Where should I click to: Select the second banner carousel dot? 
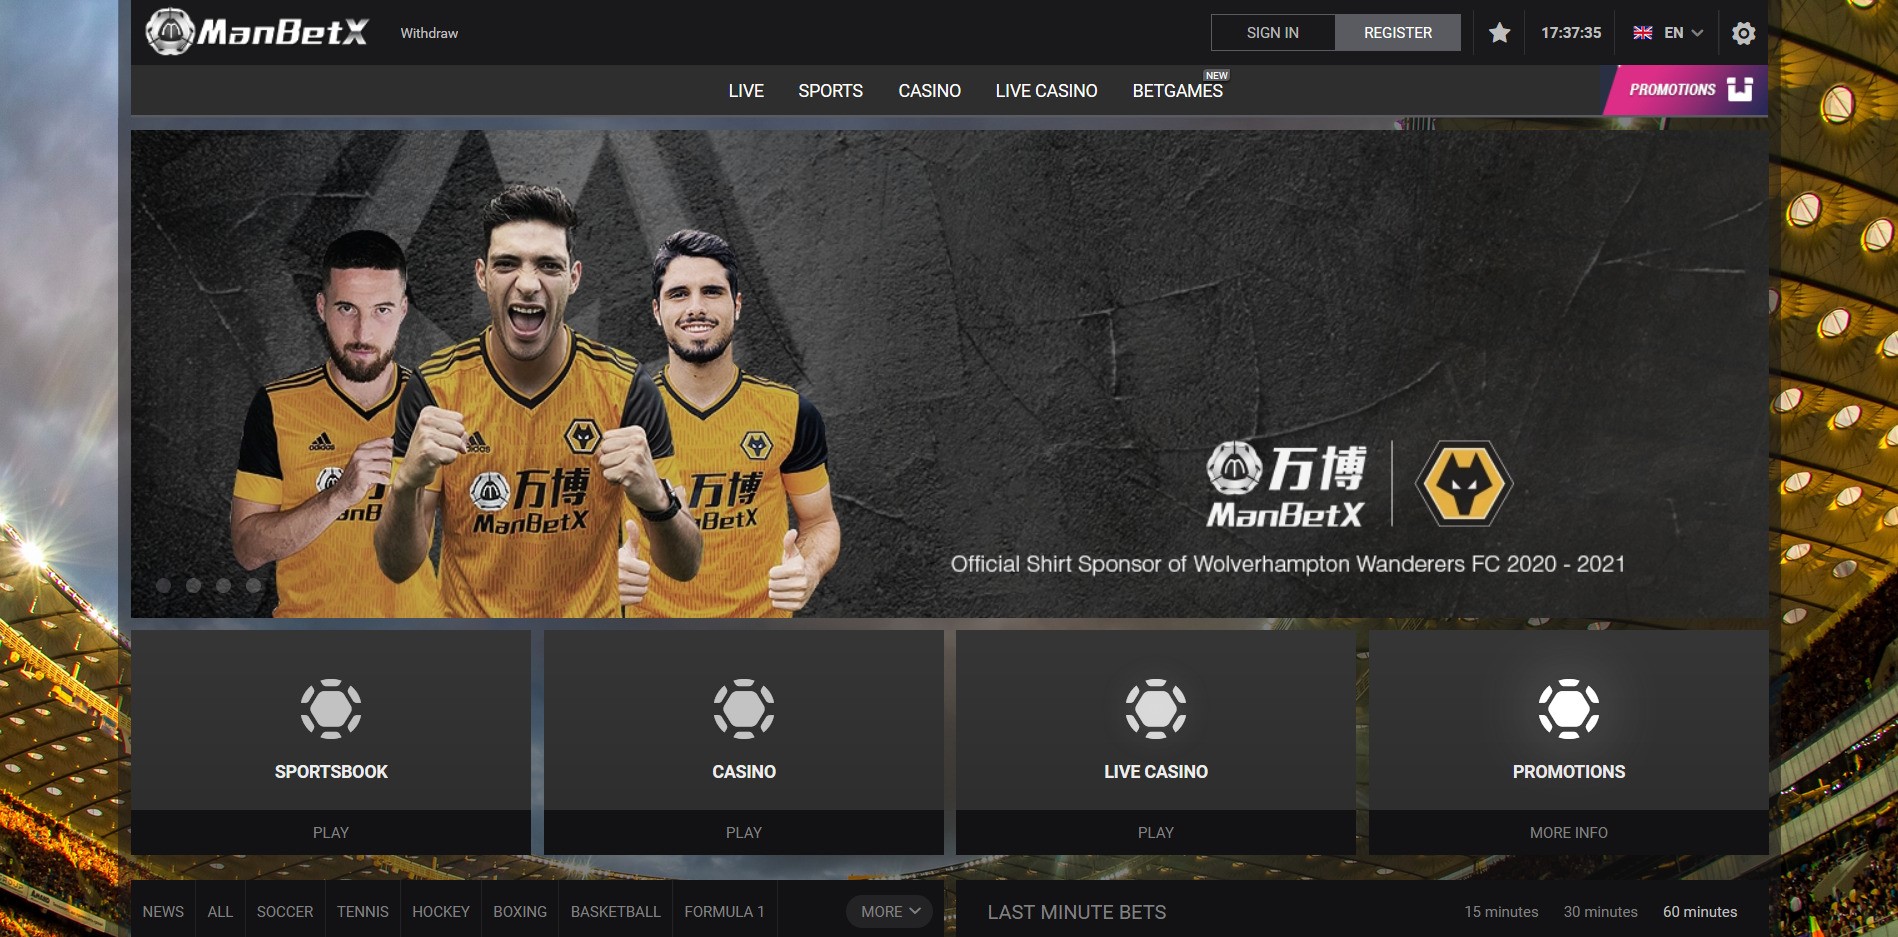[x=194, y=586]
